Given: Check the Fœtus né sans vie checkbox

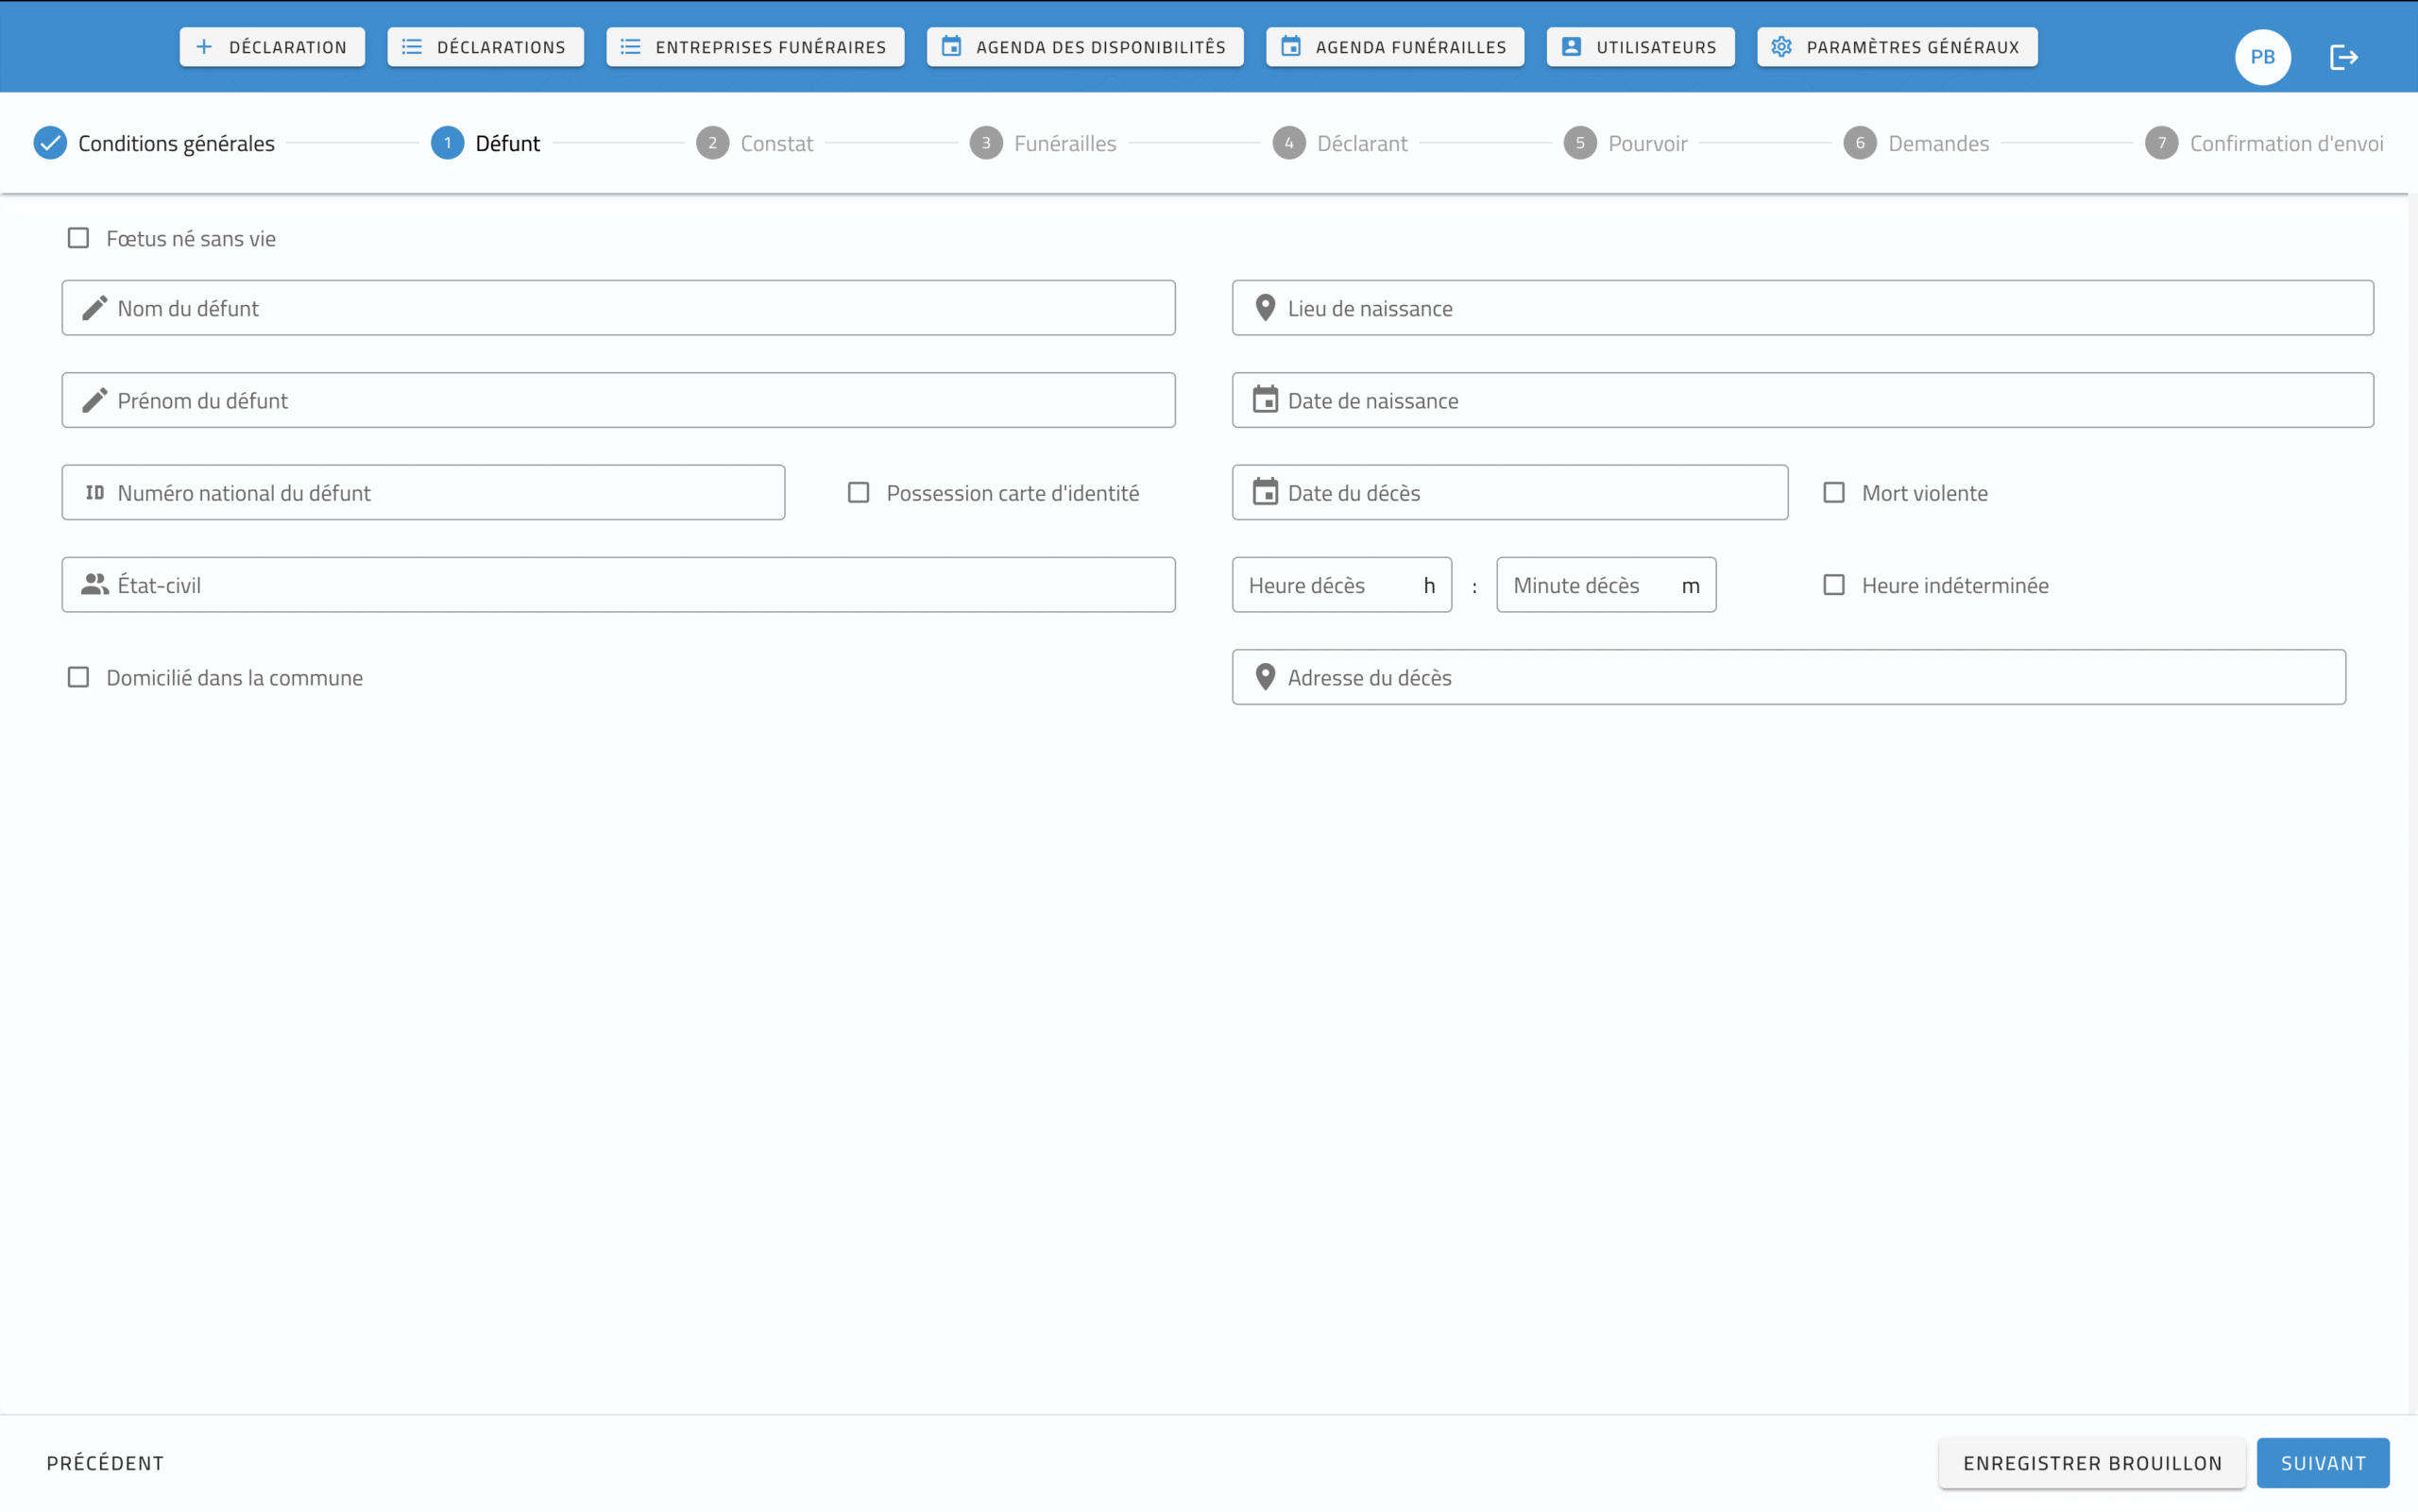Looking at the screenshot, I should coord(78,238).
